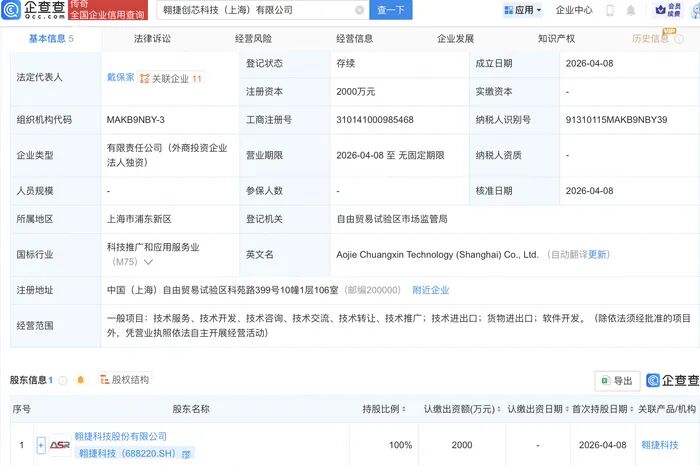This screenshot has width=700, height=466.
Task: Open the 会员套餐 membership icon
Action: 664,10
